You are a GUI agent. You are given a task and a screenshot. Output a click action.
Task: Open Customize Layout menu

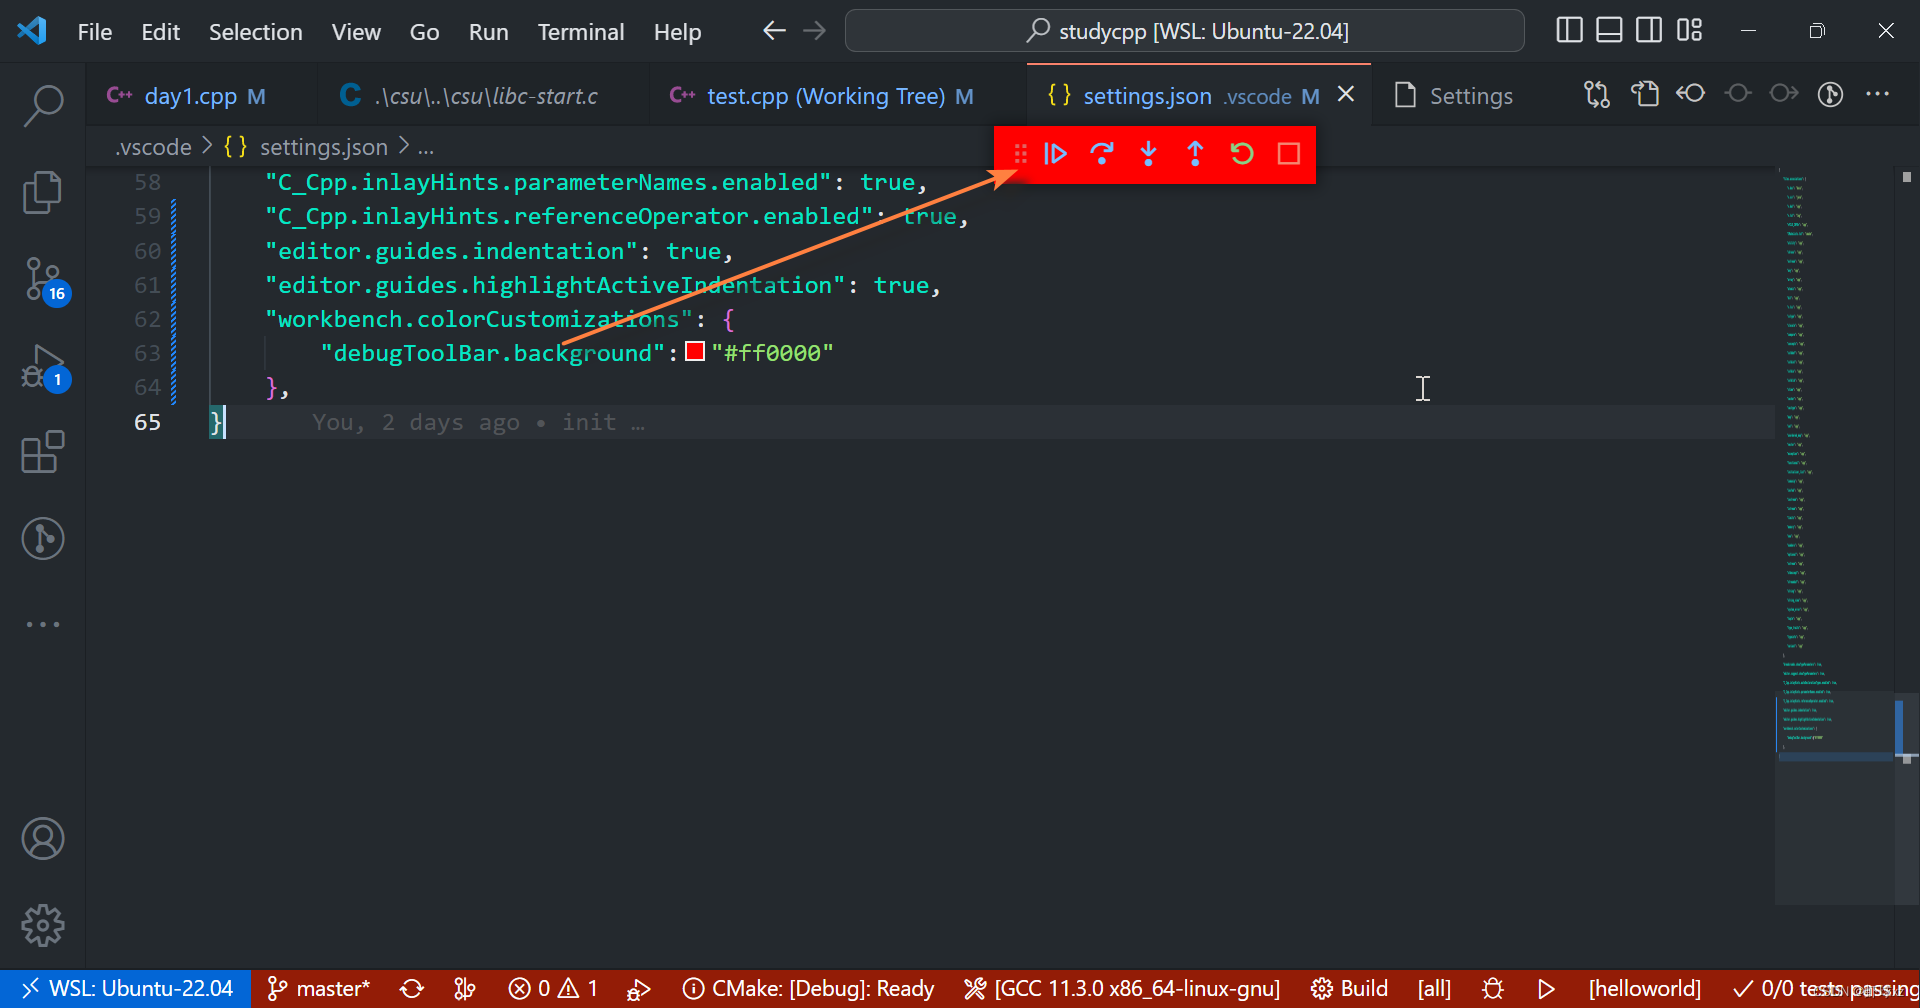tap(1689, 31)
